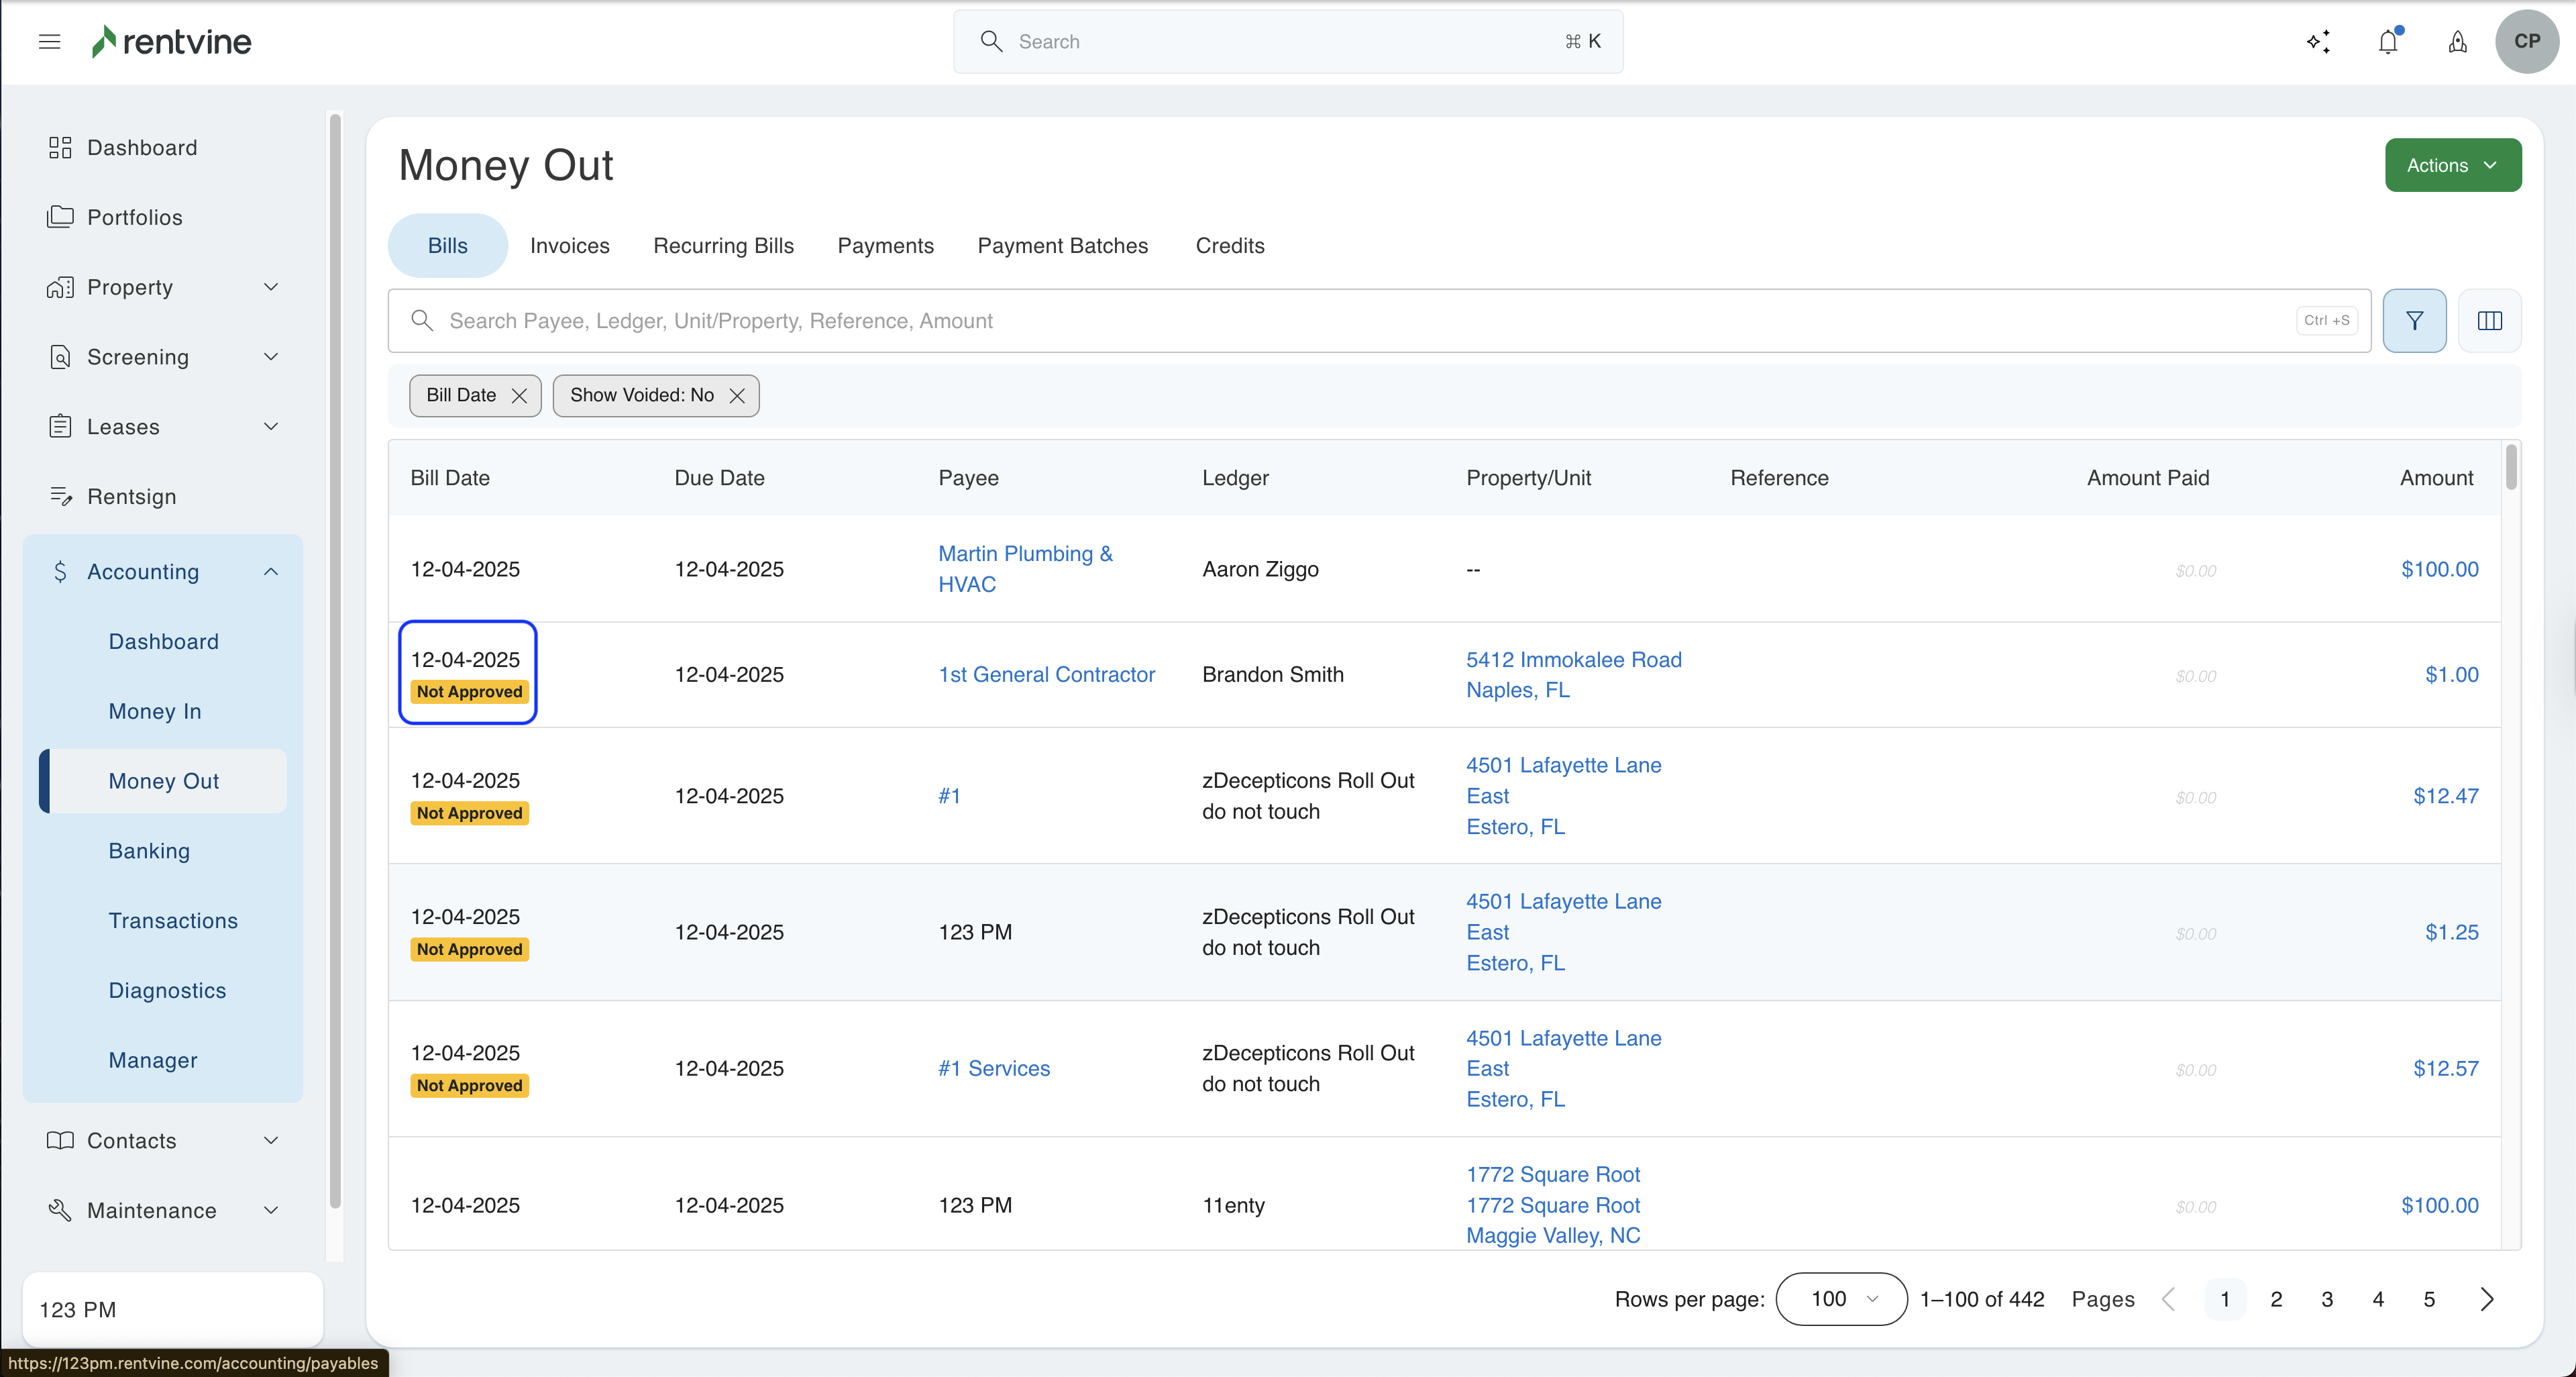Open the Actions dropdown button
The image size is (2576, 1377).
point(2452,165)
